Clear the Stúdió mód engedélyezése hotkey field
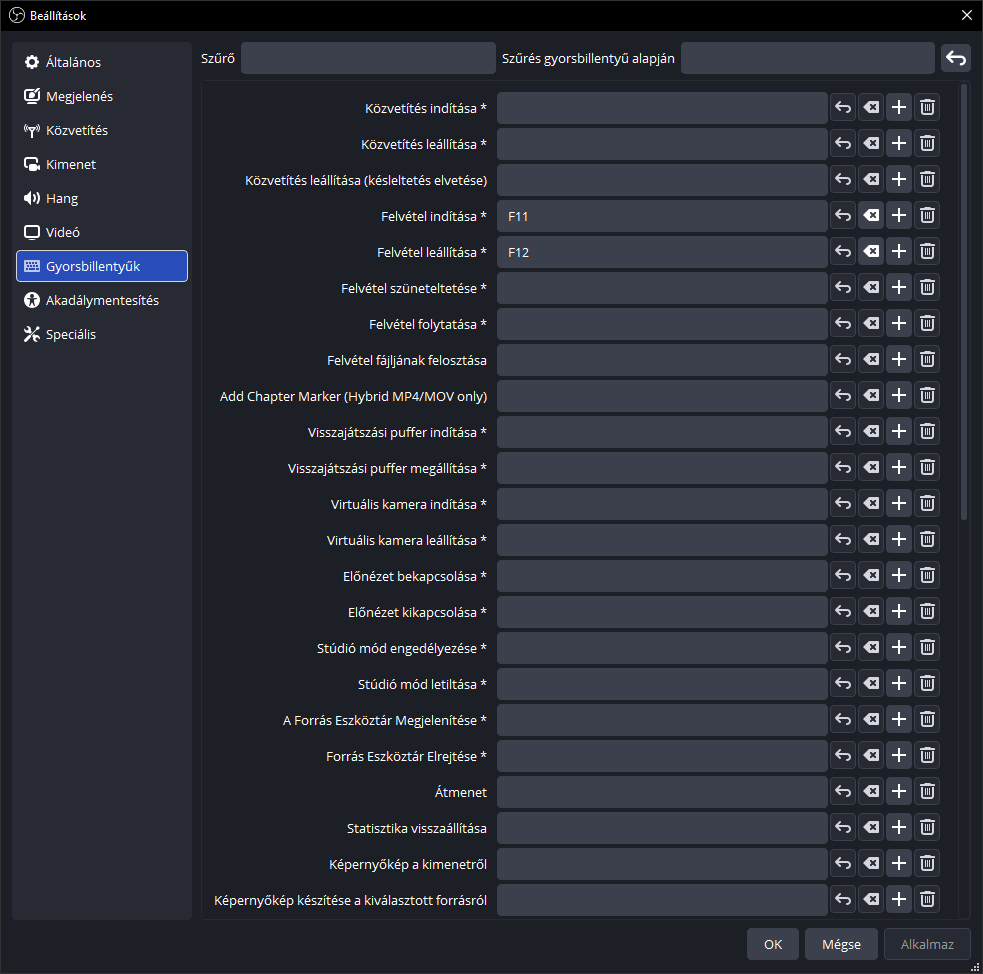The width and height of the screenshot is (983, 974). pyautogui.click(x=870, y=647)
